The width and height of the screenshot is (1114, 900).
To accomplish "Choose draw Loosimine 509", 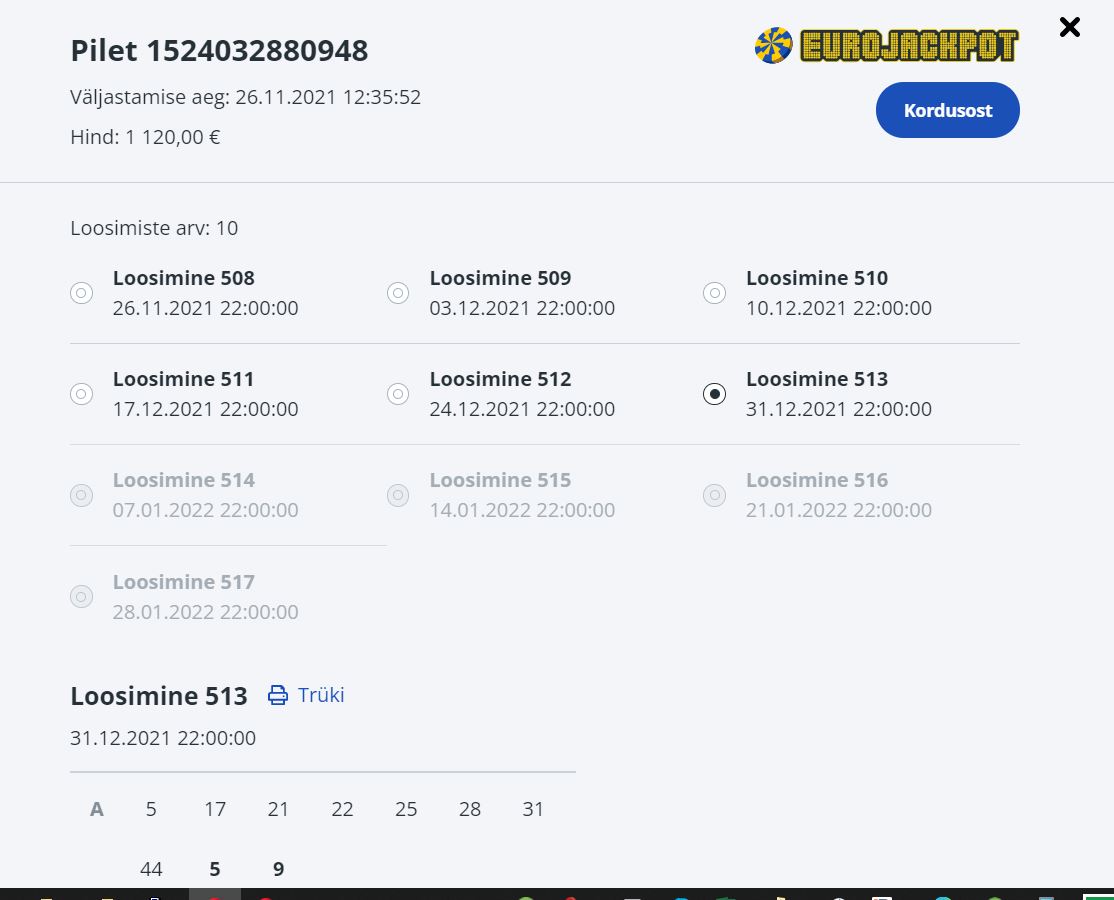I will pos(398,293).
